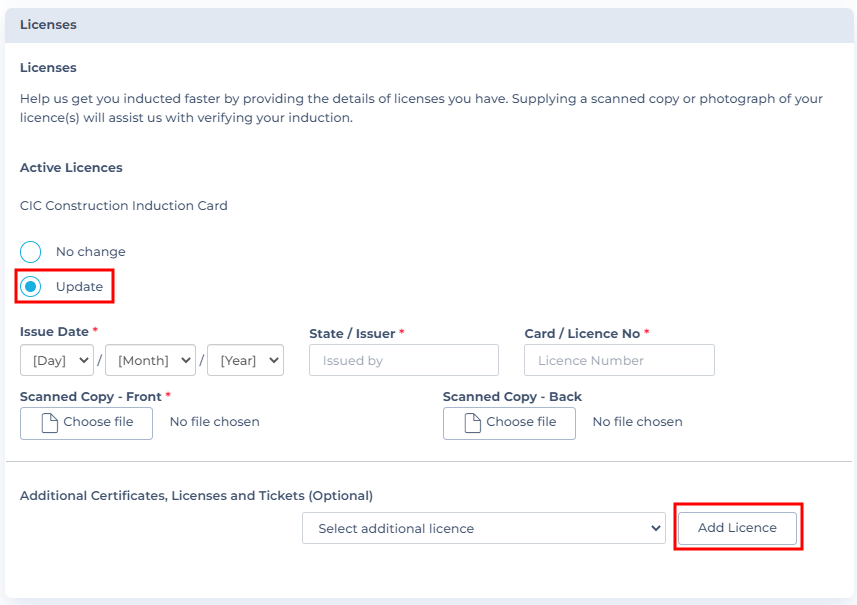
Task: Select the No change radio button
Action: 31,252
